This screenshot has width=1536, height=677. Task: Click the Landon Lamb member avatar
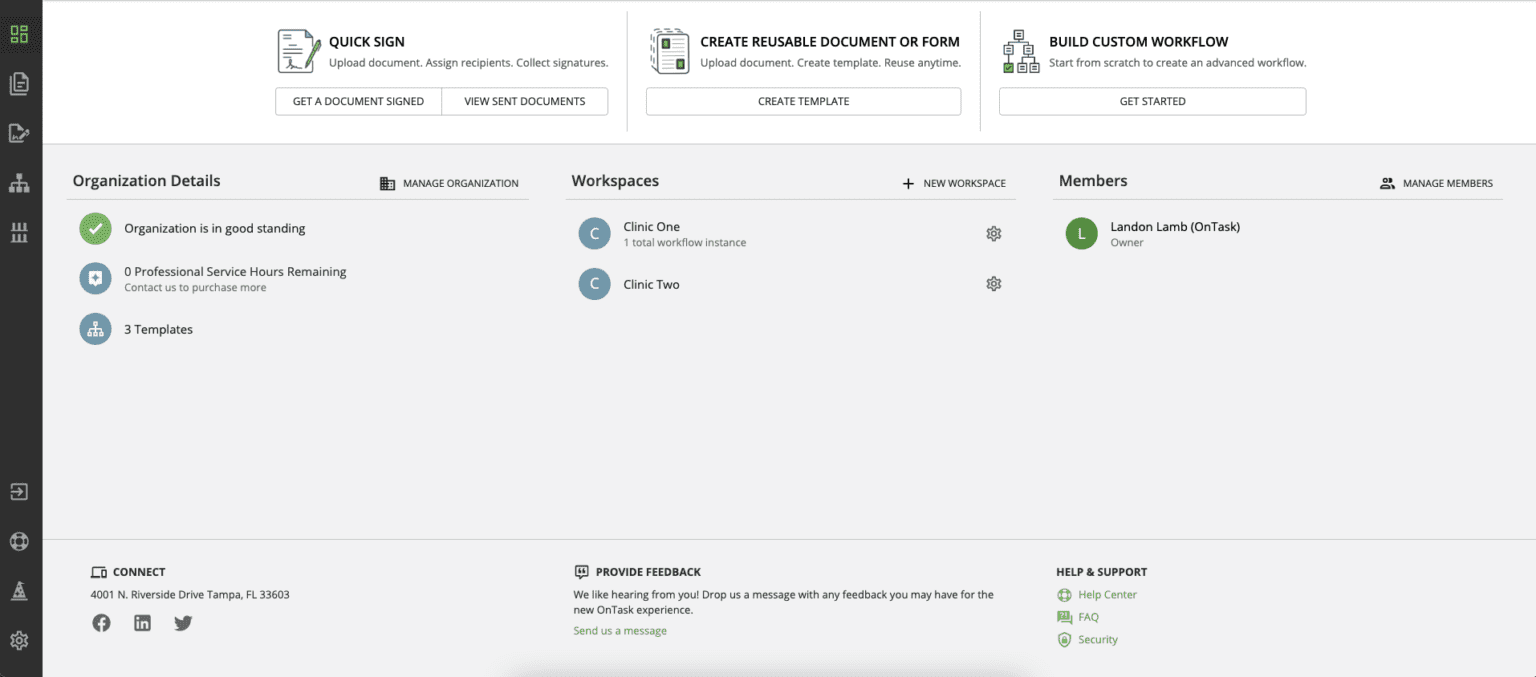tap(1081, 233)
